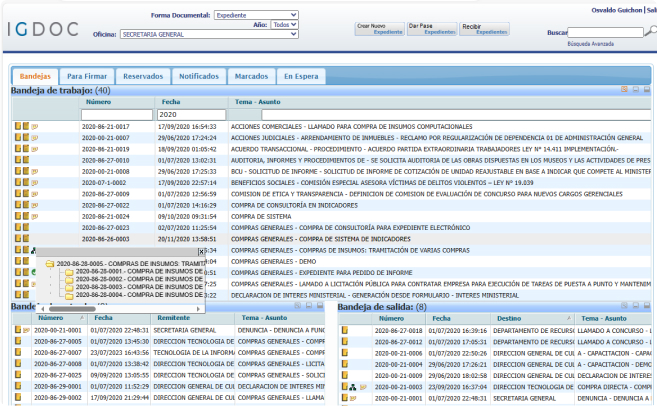Screen dimensions: 657x406
Task: Click book icon in outbox row 2020-00-21-0006
Action: (345, 353)
